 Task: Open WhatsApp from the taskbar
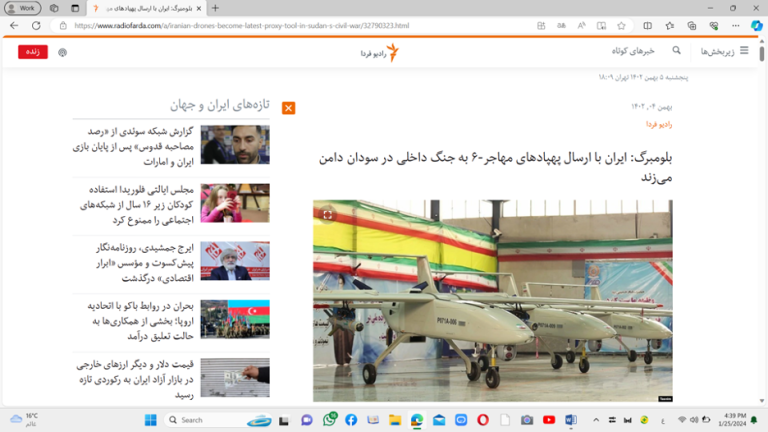[x=329, y=420]
